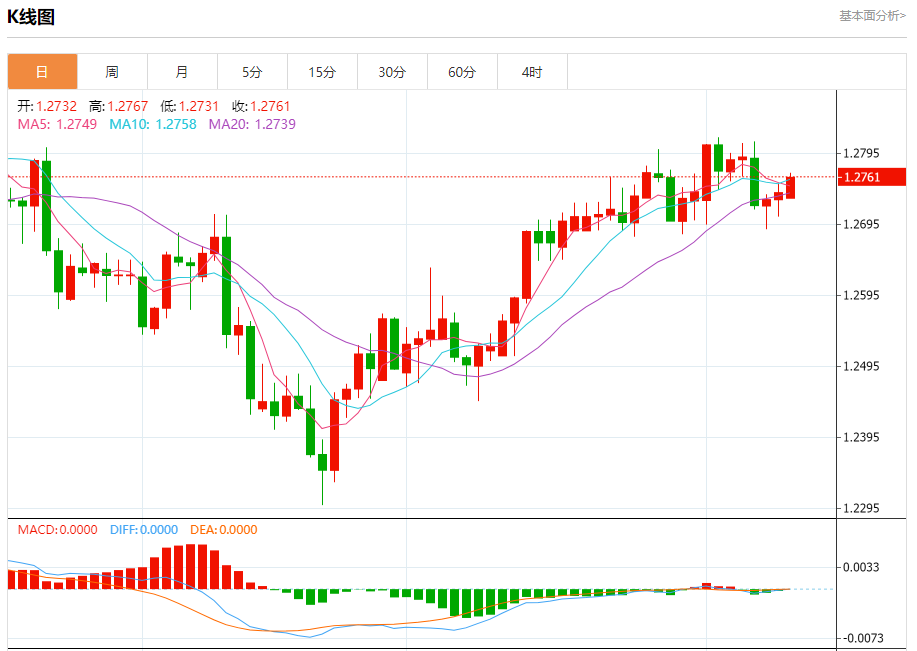Screen dimensions: 917x651
Task: Switch to the 月 monthly tab
Action: [182, 72]
